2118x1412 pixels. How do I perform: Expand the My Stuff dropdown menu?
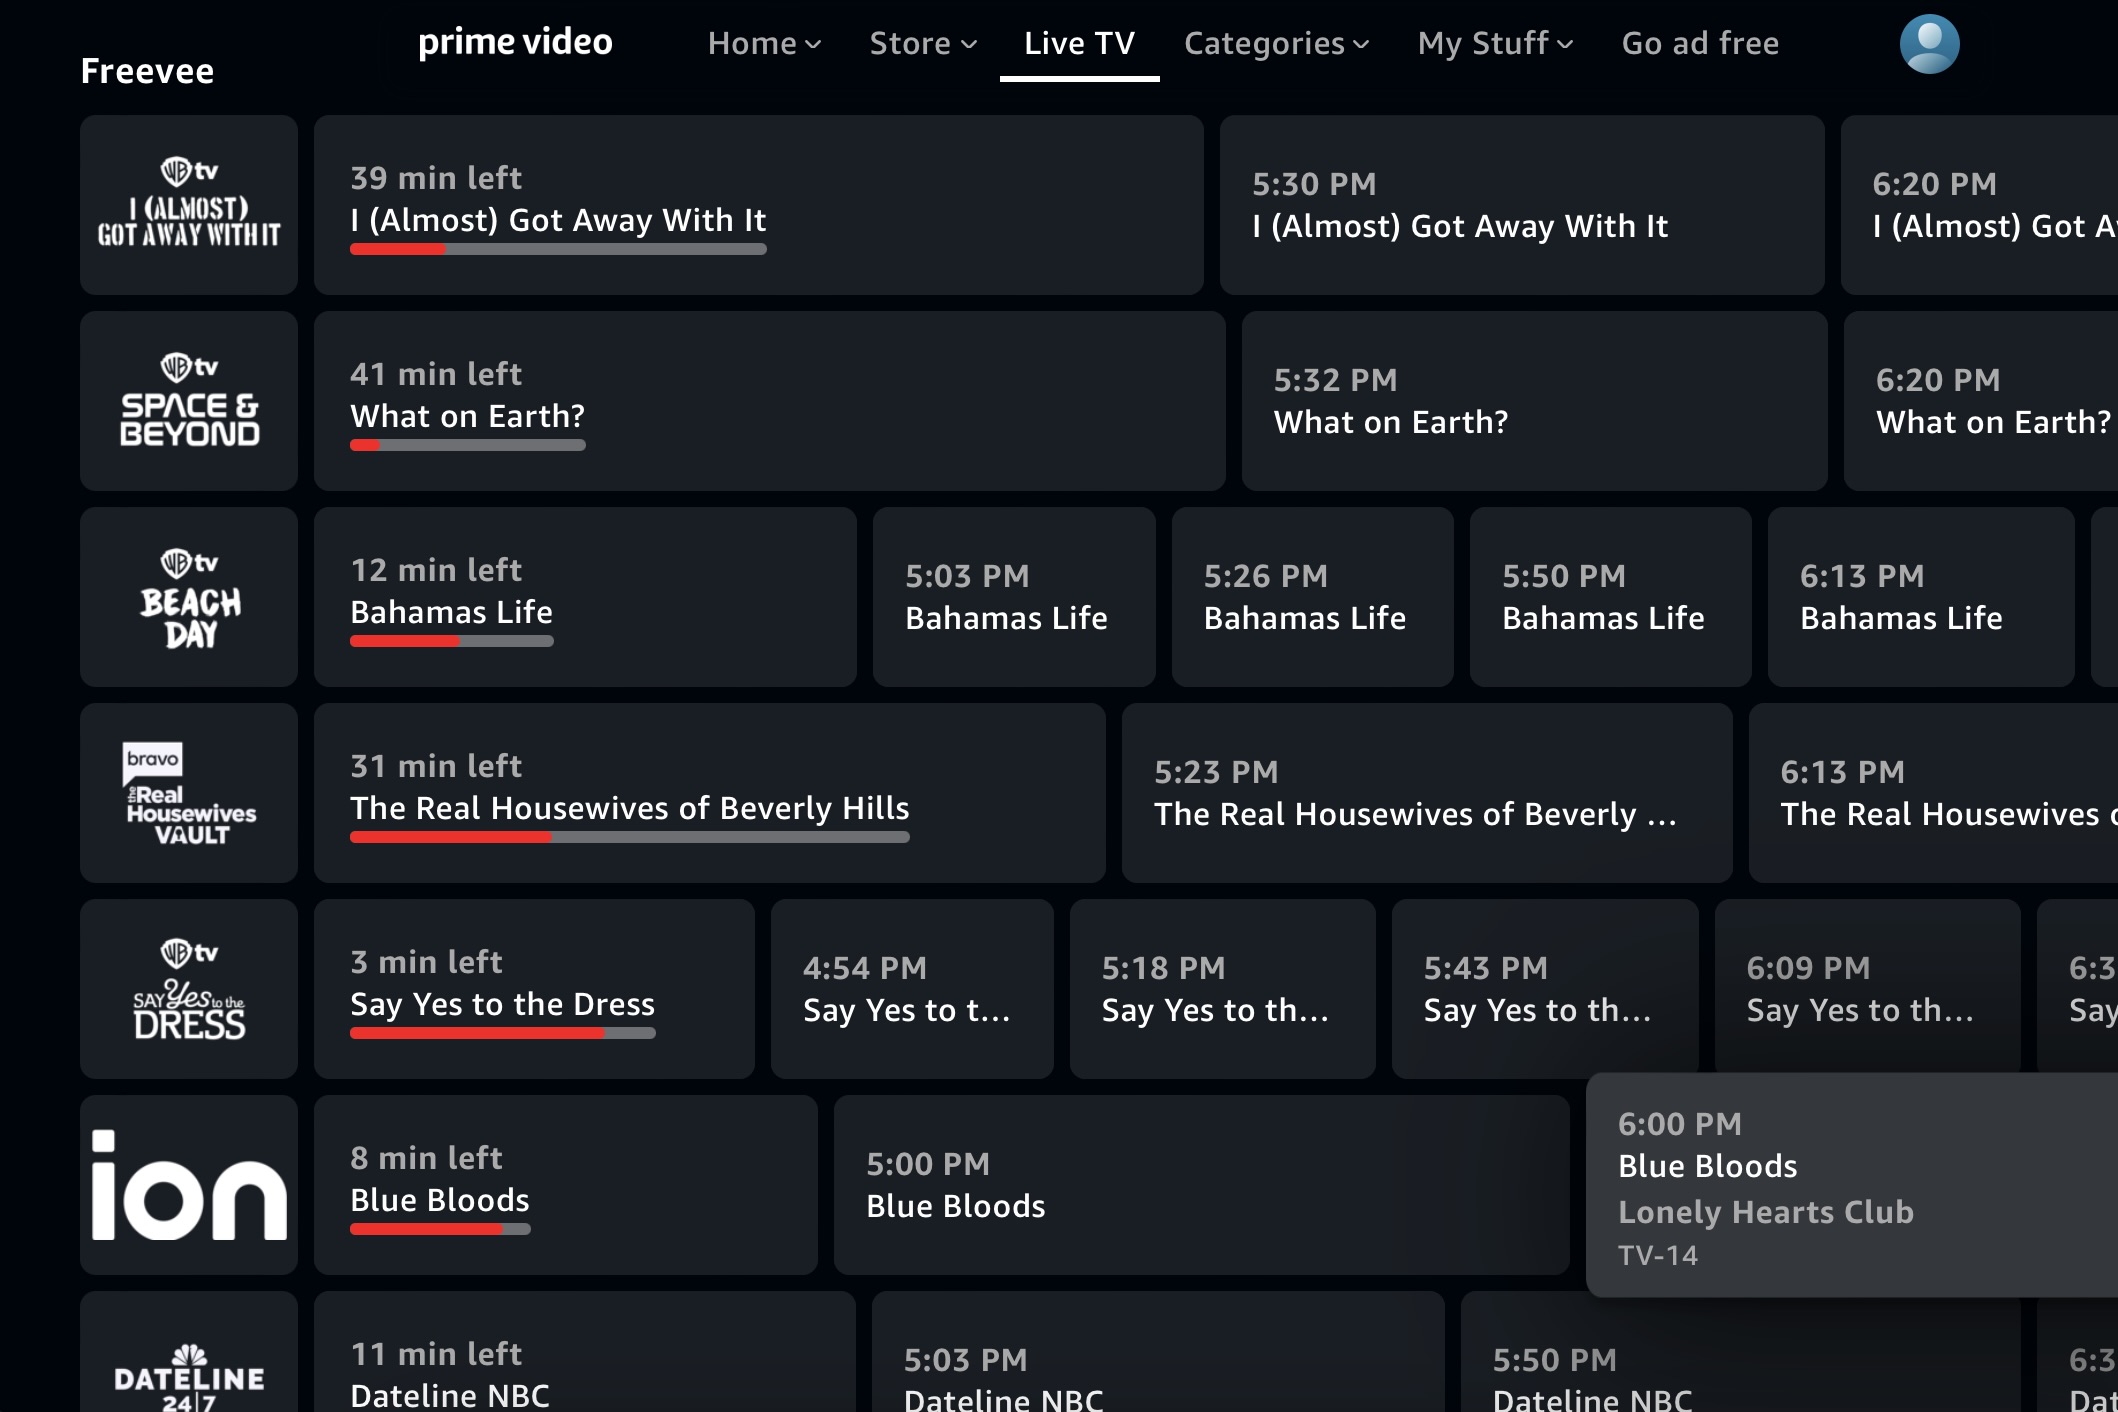(1495, 43)
